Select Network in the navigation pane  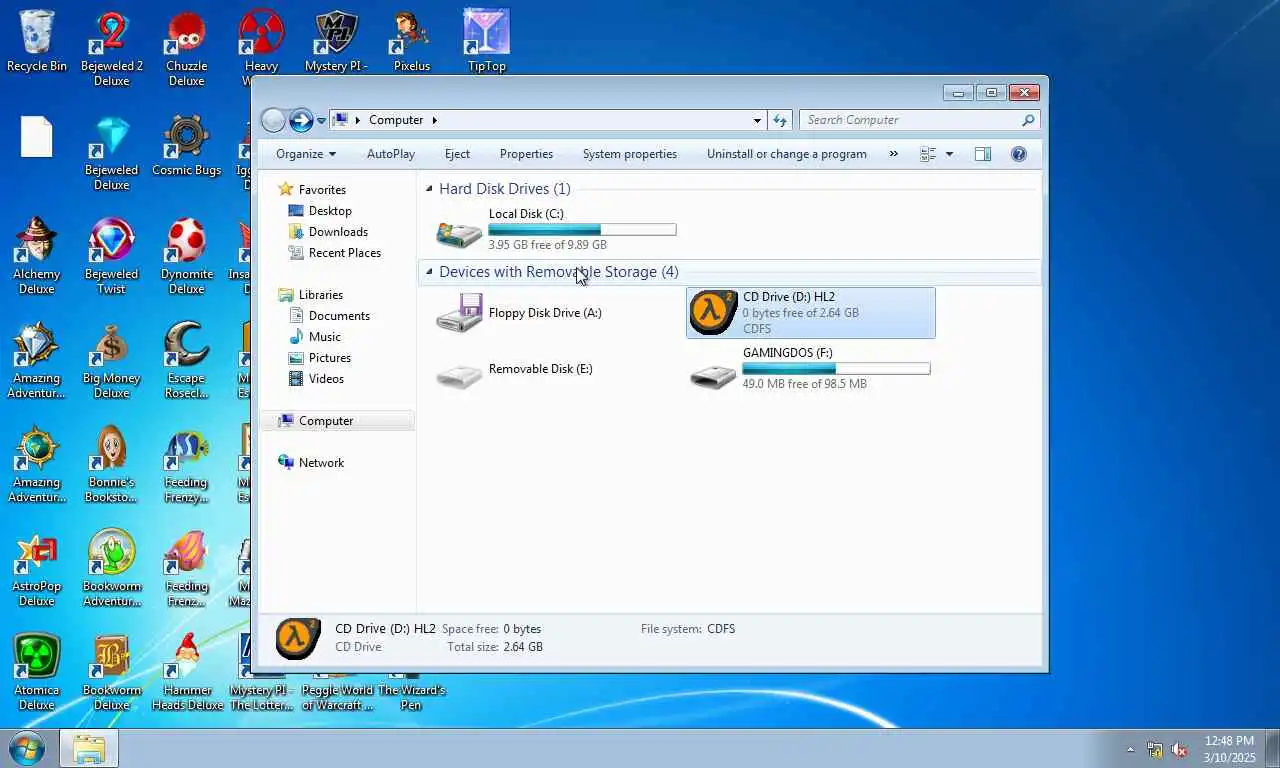tap(321, 463)
